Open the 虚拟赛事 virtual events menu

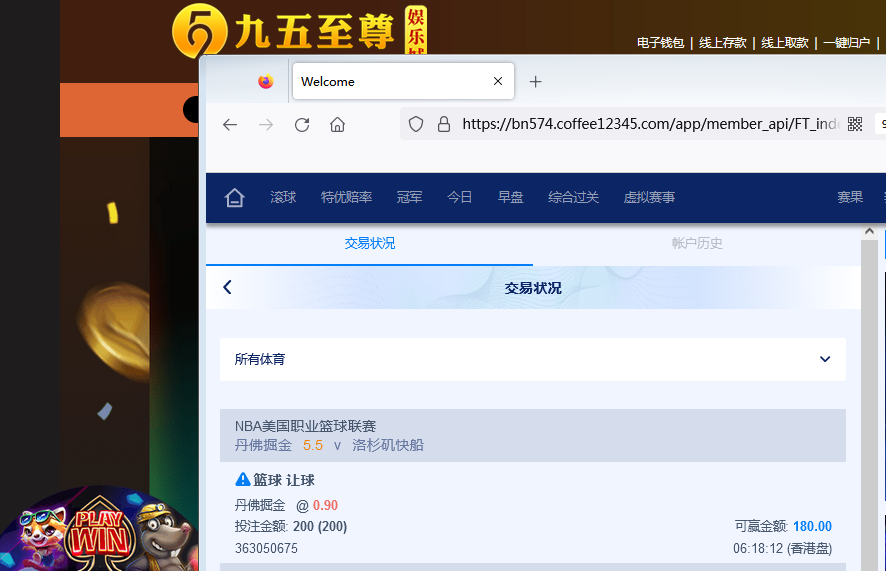[x=649, y=198]
